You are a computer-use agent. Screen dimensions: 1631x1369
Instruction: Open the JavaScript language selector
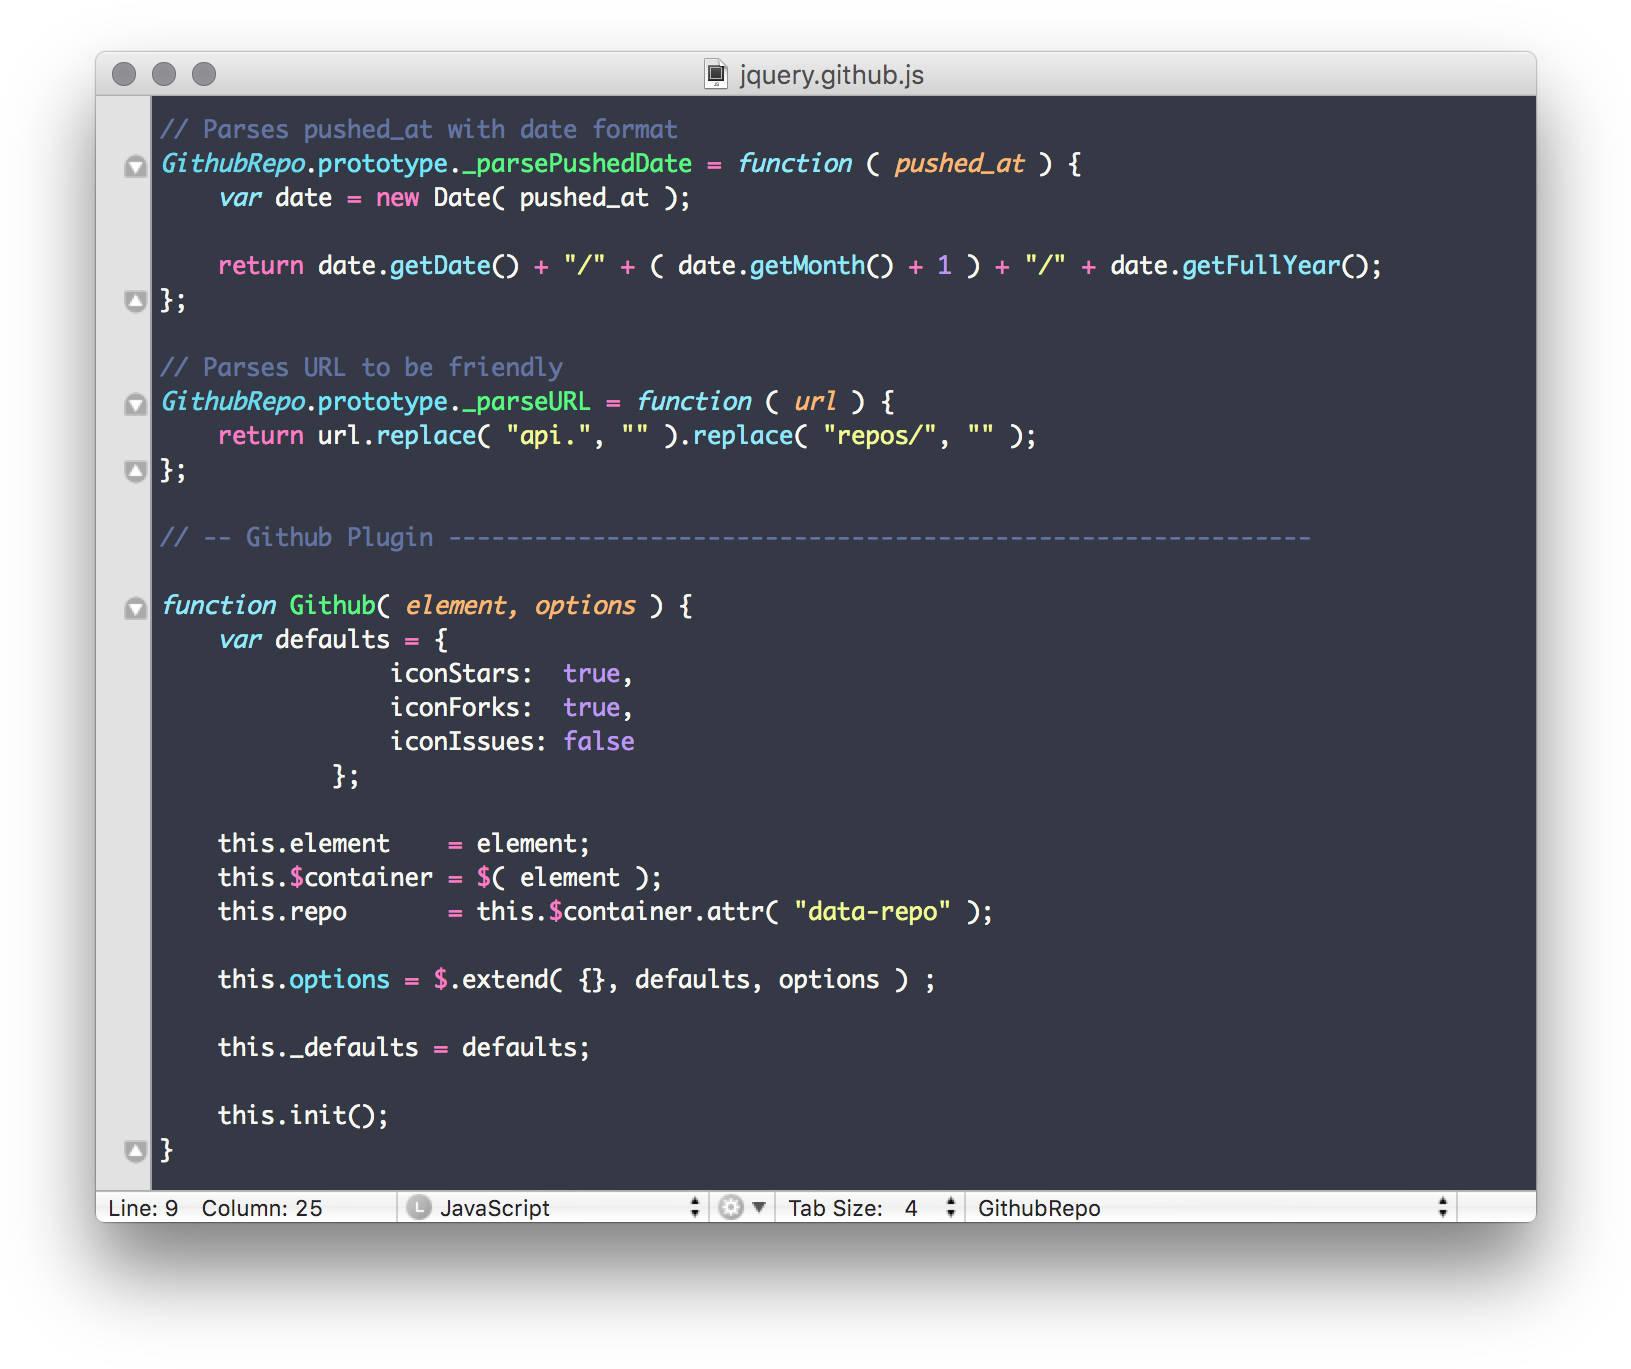click(553, 1208)
